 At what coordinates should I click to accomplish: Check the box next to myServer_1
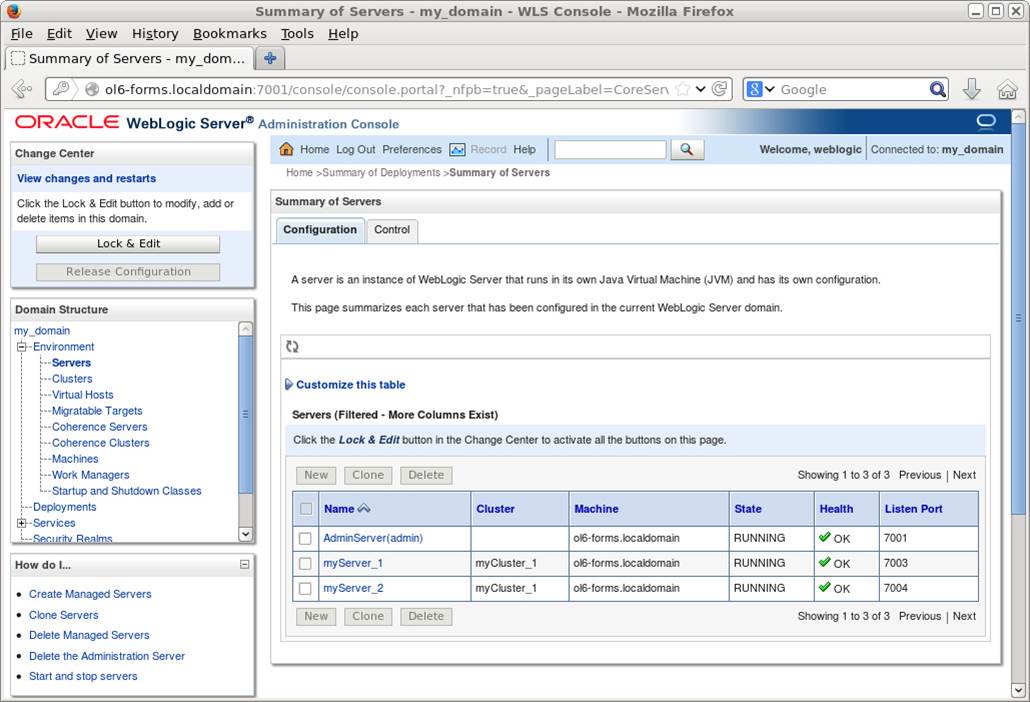click(305, 563)
